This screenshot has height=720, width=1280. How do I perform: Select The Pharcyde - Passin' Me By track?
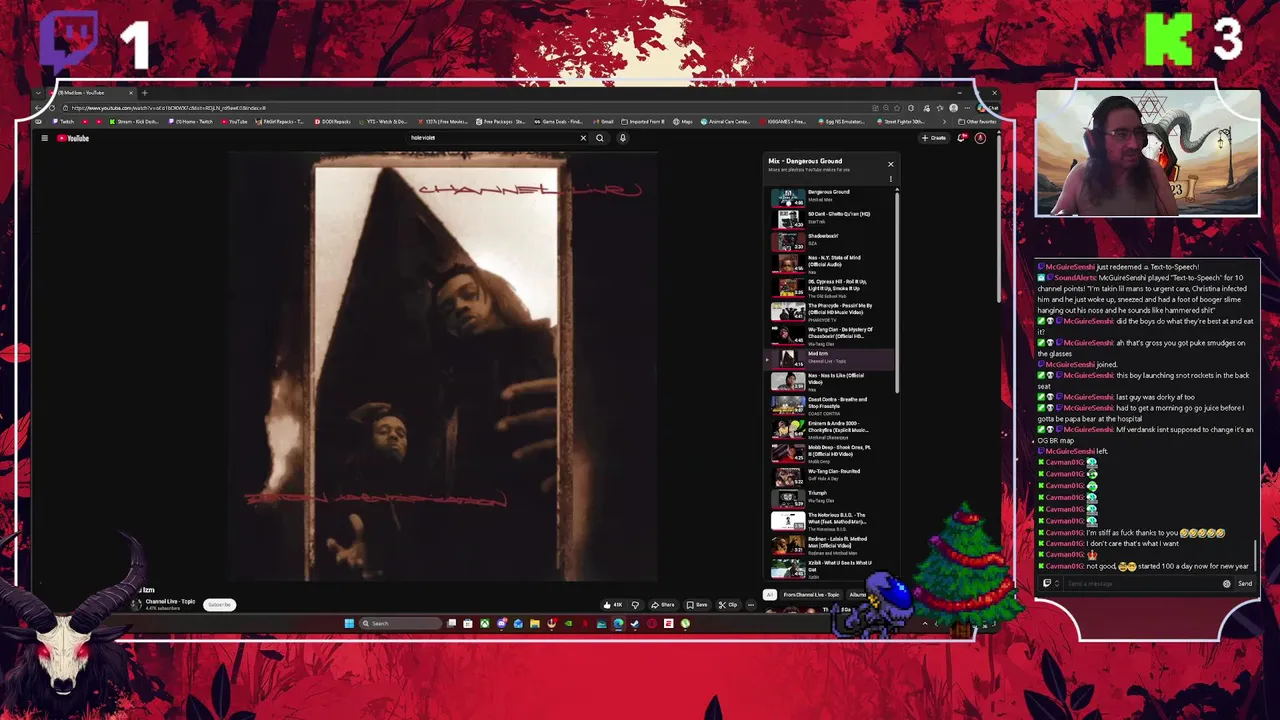(x=832, y=312)
